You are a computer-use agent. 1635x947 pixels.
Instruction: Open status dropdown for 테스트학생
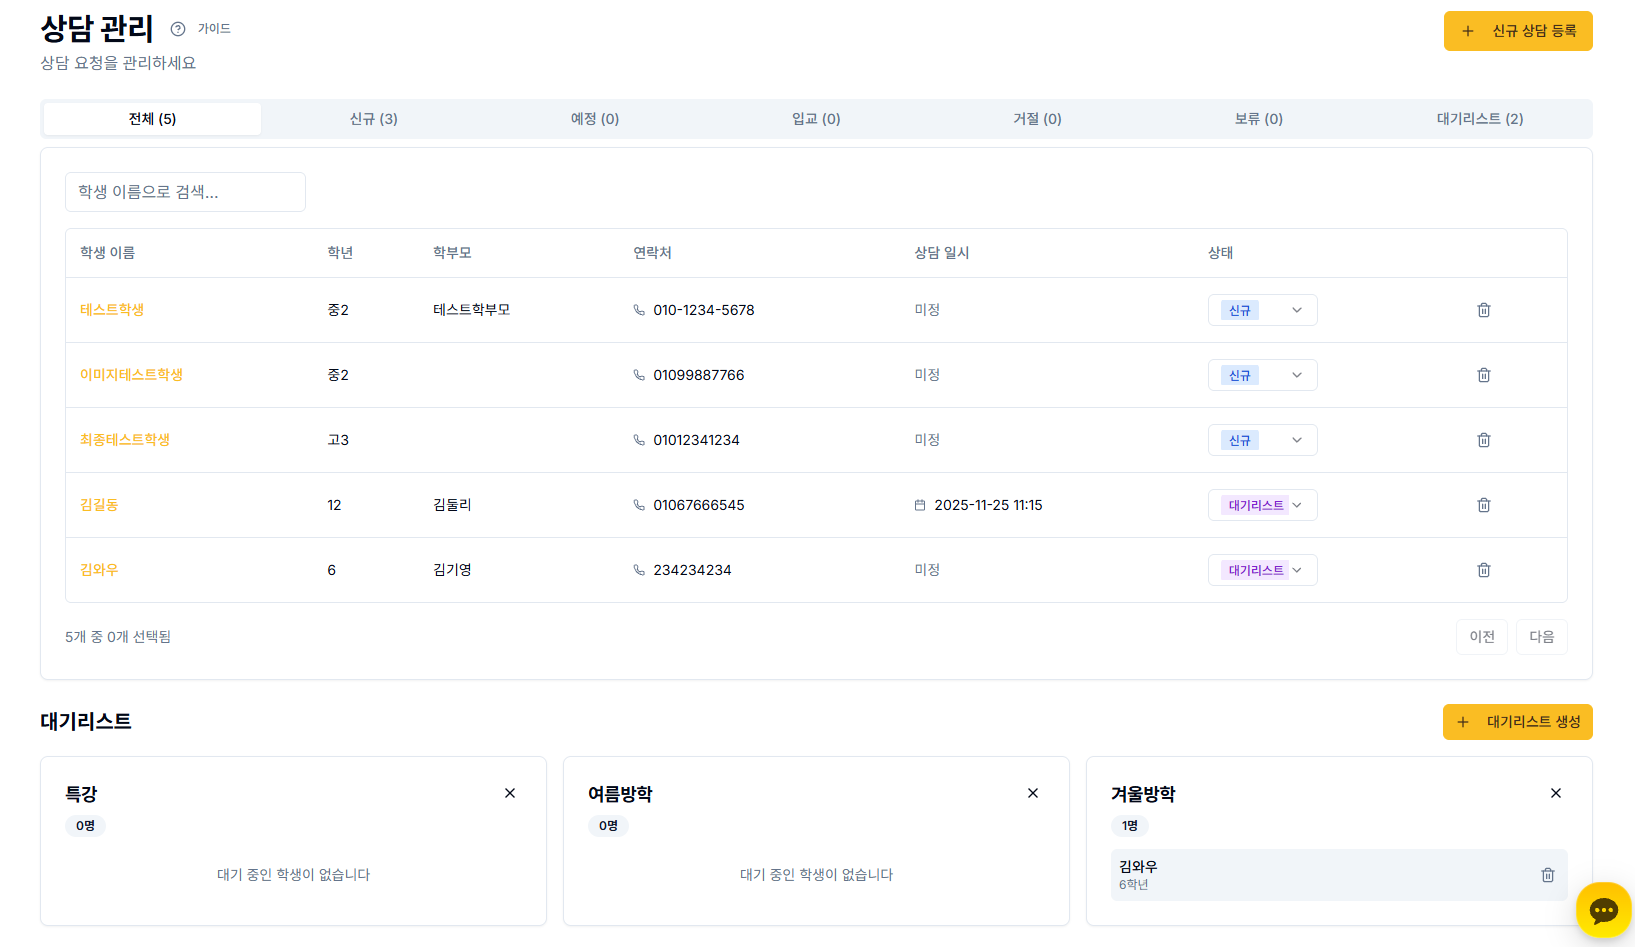[x=1262, y=310]
